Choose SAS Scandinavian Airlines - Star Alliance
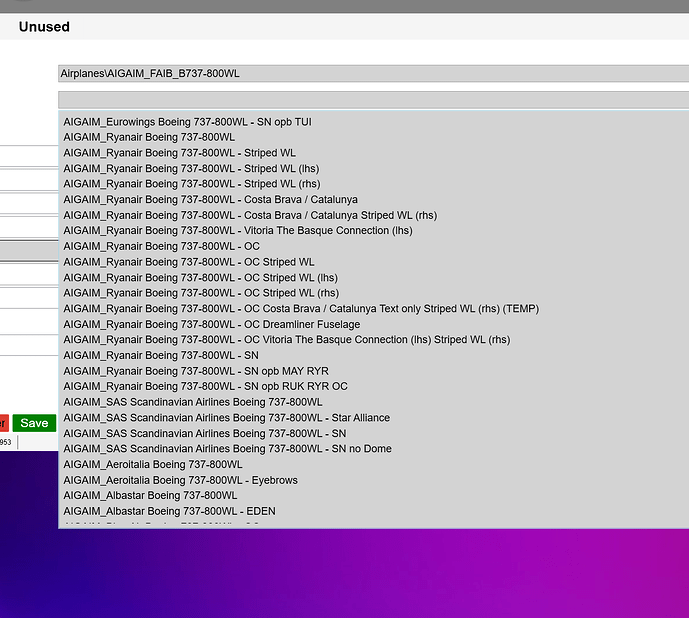 tap(226, 418)
